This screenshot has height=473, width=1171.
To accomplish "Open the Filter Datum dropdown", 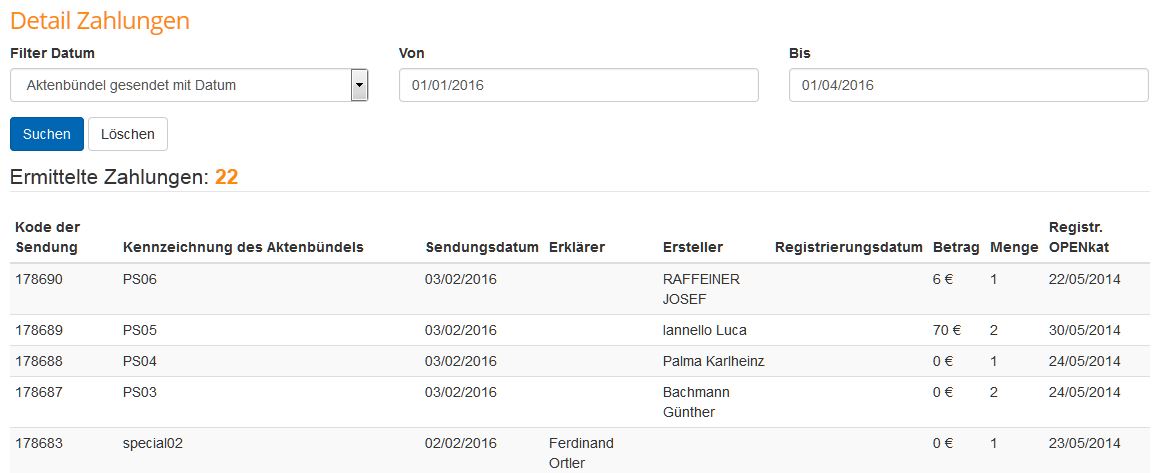I will click(x=189, y=85).
